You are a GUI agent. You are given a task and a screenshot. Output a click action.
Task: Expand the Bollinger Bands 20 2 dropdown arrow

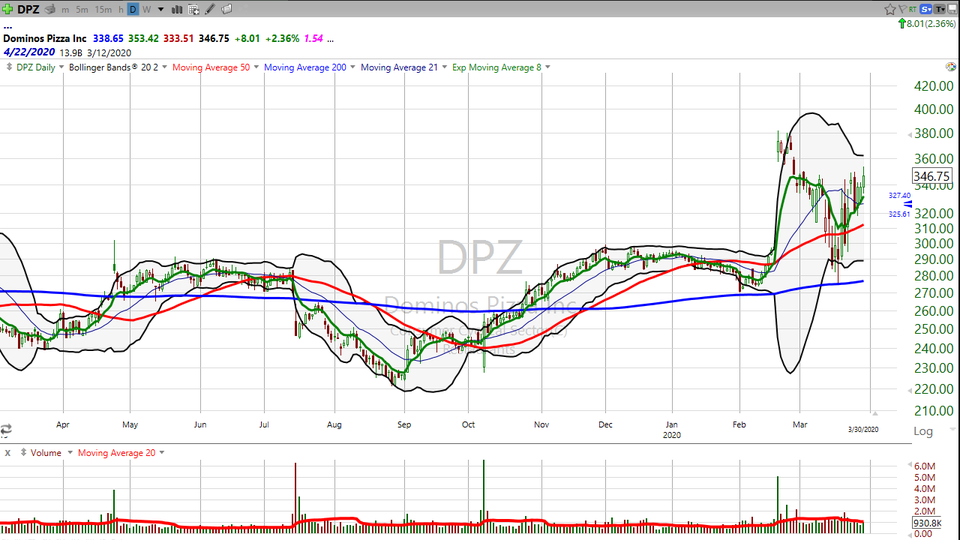[x=164, y=67]
